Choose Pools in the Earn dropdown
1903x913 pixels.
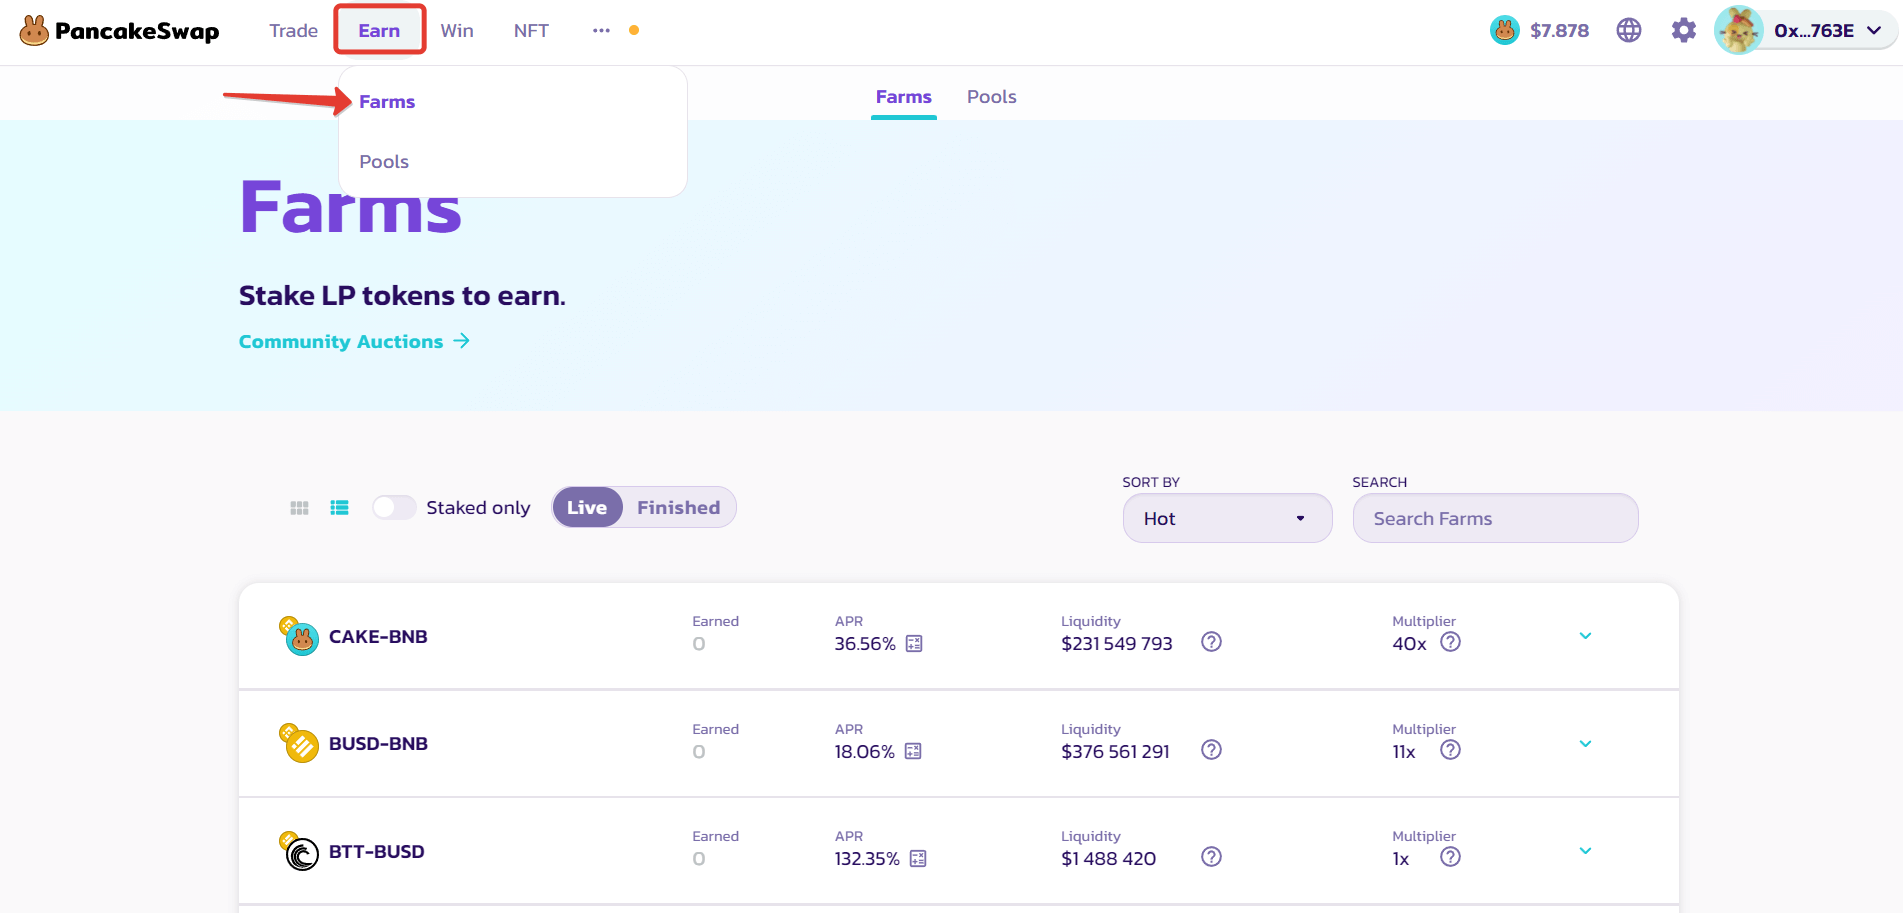point(384,162)
